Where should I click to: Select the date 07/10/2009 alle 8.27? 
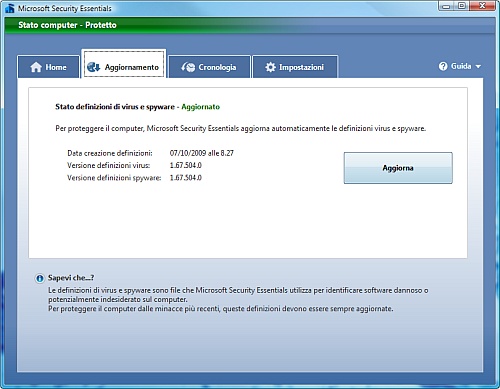(202, 153)
